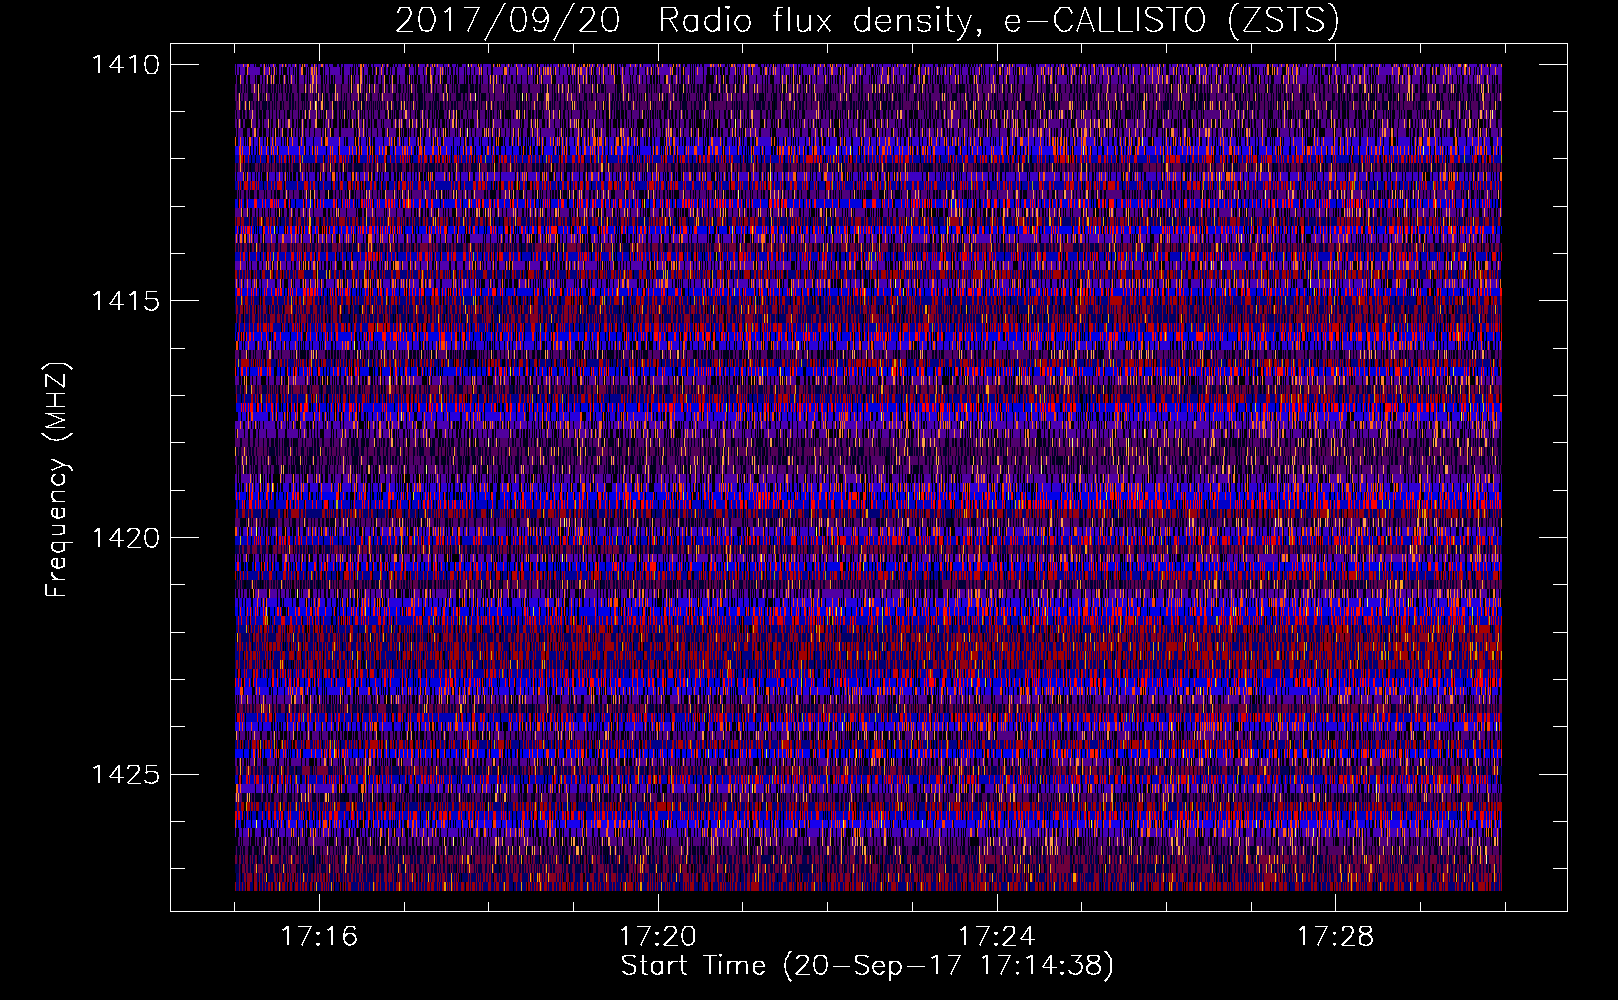
Task: Click the 17:16 time tick label
Action: tap(319, 936)
